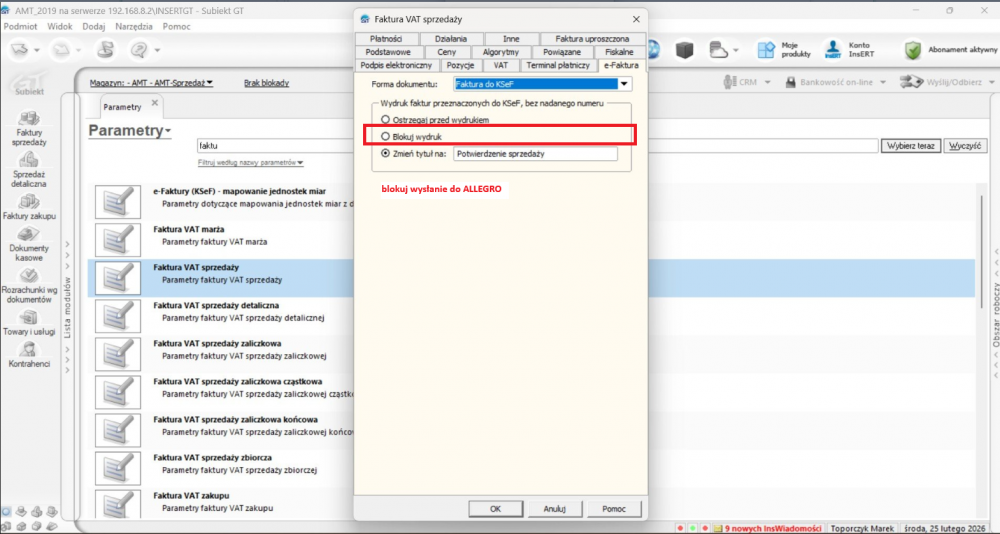
Task: Open the Dodaj menu
Action: [94, 27]
